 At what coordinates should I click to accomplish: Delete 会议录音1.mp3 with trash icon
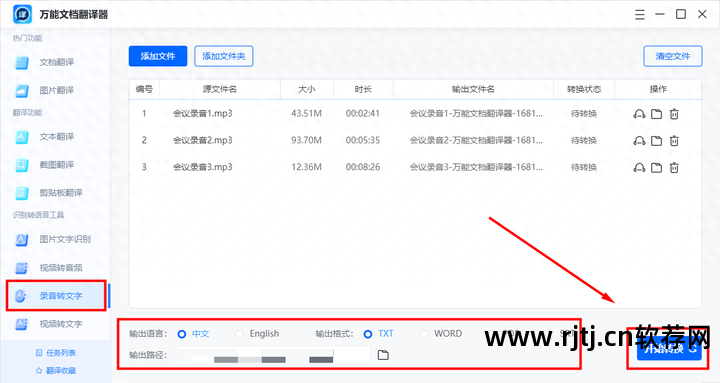[674, 114]
